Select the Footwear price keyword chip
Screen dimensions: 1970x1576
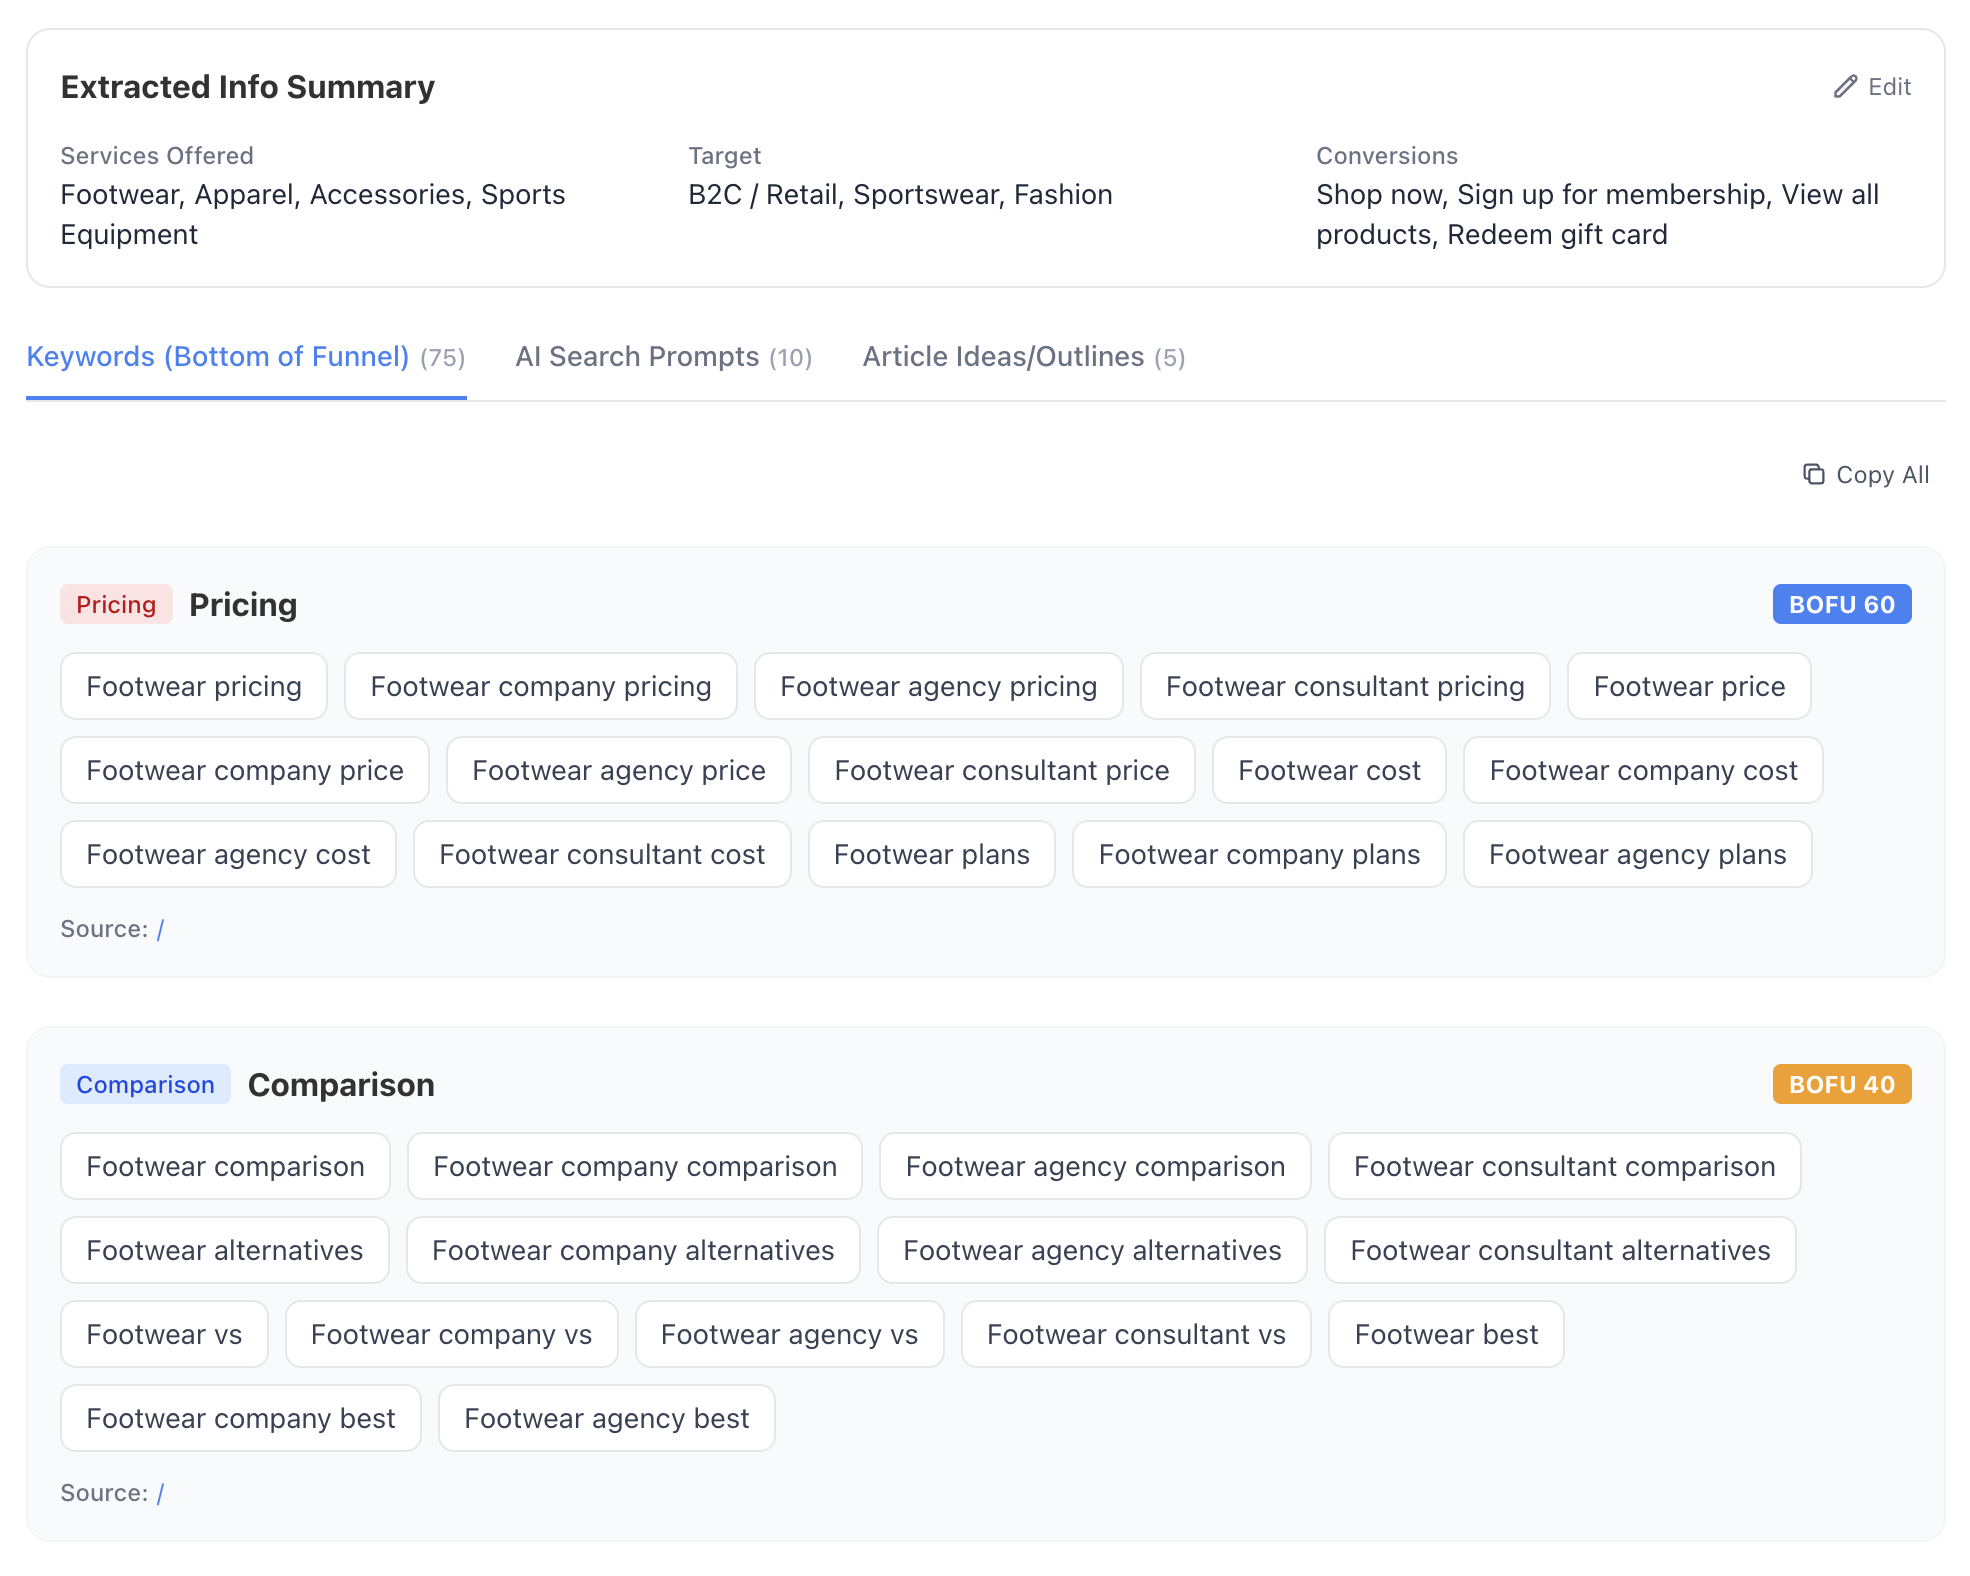point(1688,686)
